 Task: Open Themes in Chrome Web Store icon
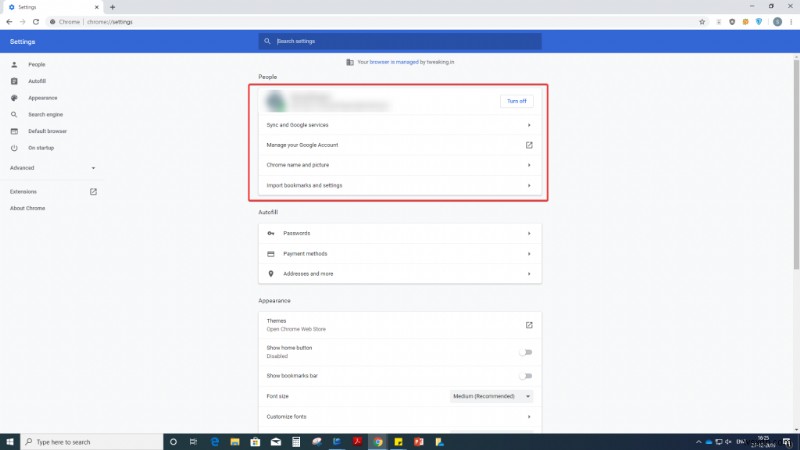(529, 325)
